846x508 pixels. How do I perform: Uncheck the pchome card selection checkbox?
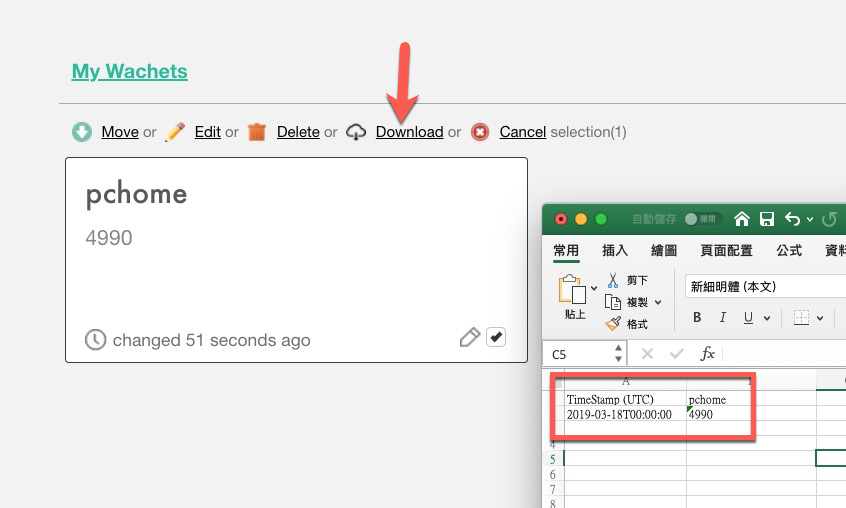(x=496, y=337)
